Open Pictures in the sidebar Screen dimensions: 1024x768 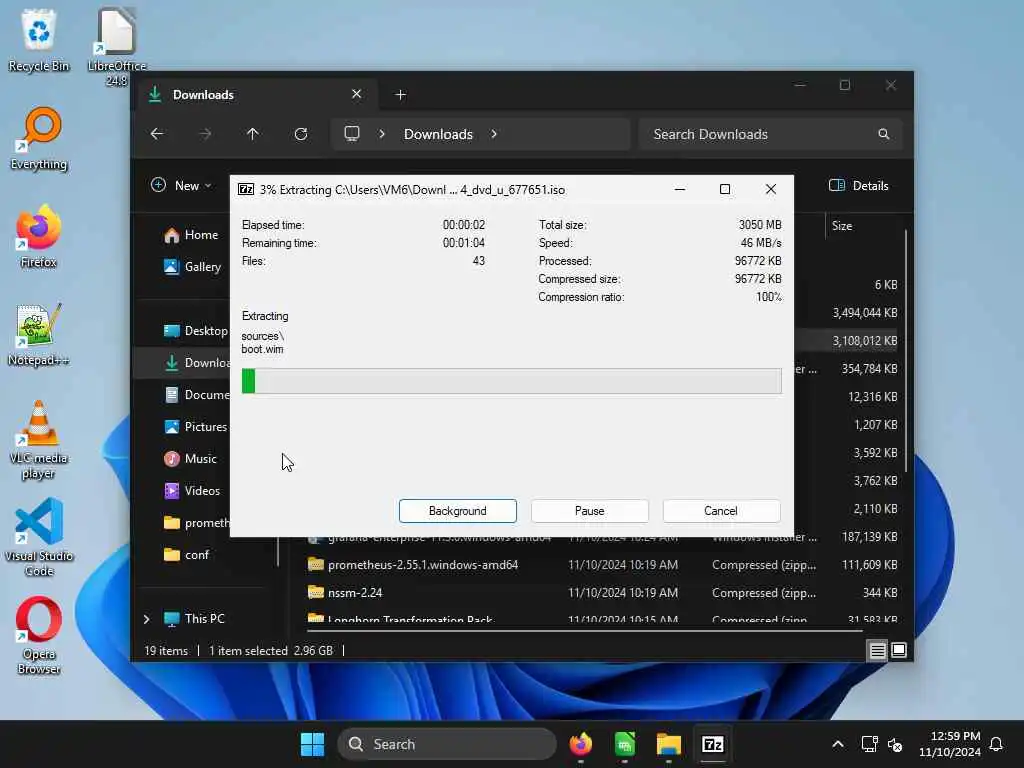tap(195, 426)
